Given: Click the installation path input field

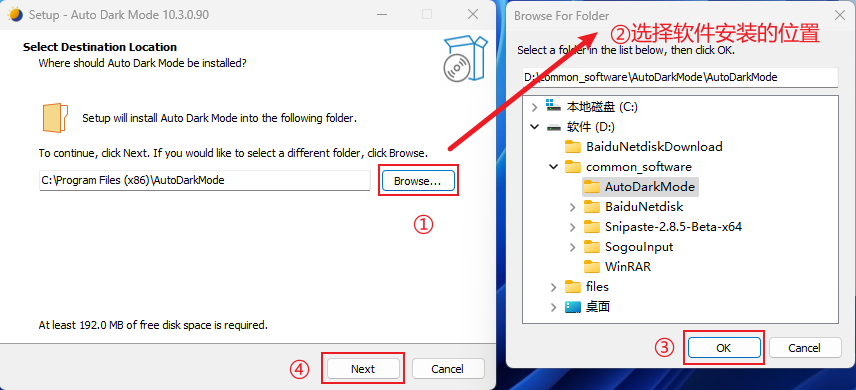Looking at the screenshot, I should [x=205, y=181].
